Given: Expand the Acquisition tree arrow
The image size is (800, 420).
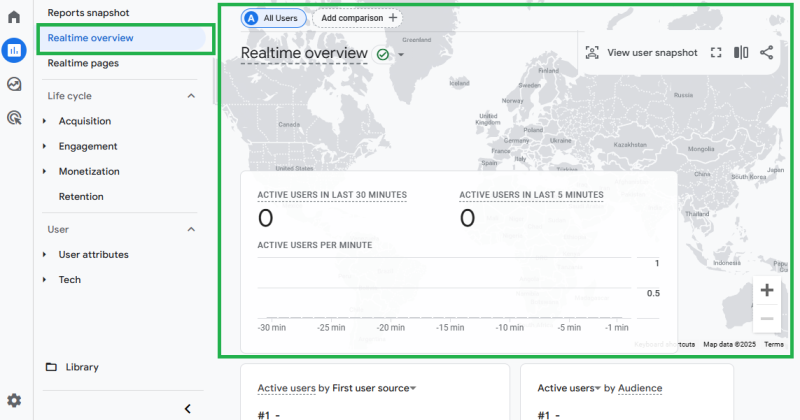Looking at the screenshot, I should point(45,121).
